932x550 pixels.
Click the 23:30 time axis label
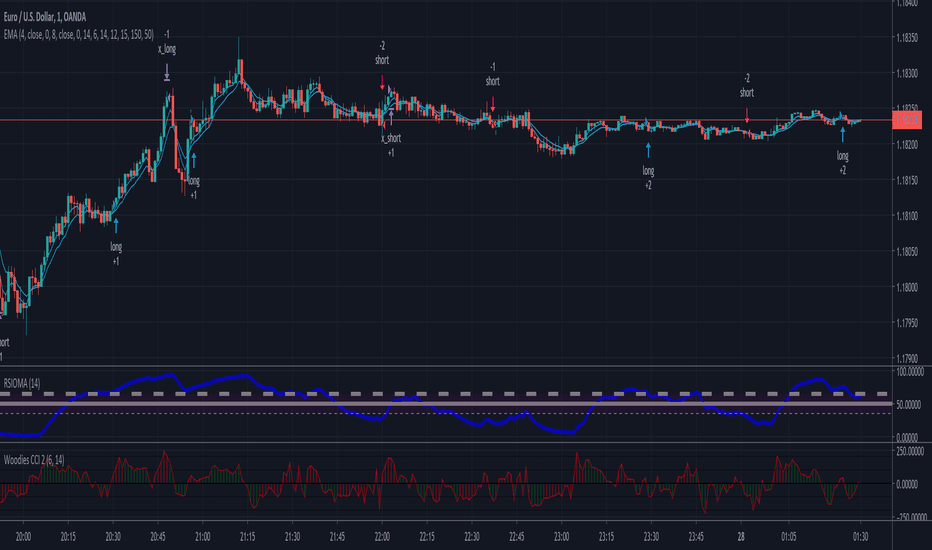coord(651,537)
